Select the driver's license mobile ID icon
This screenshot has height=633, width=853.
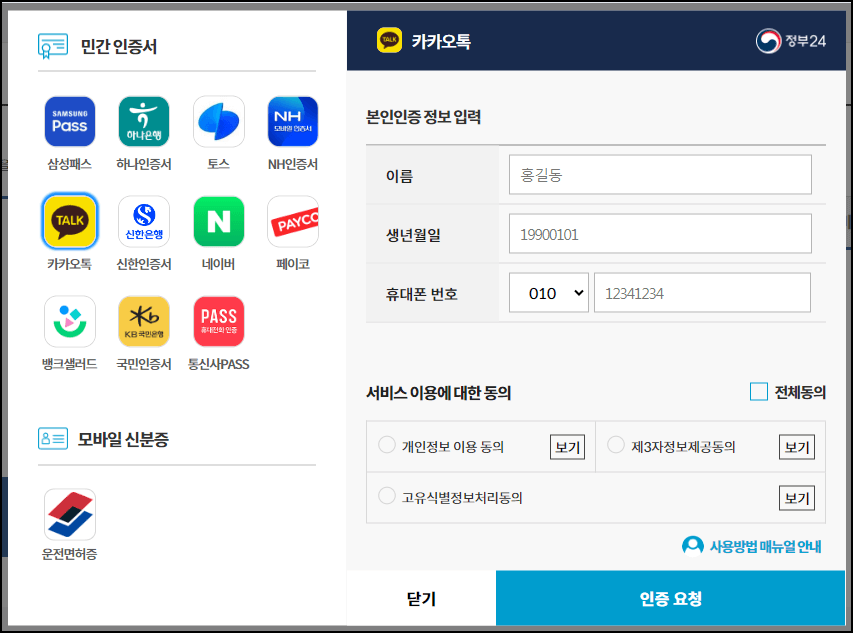[69, 516]
